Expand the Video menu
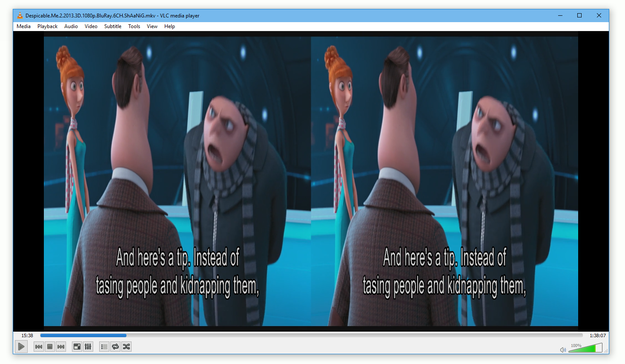Screen dimensions: 625x364 pos(91,26)
